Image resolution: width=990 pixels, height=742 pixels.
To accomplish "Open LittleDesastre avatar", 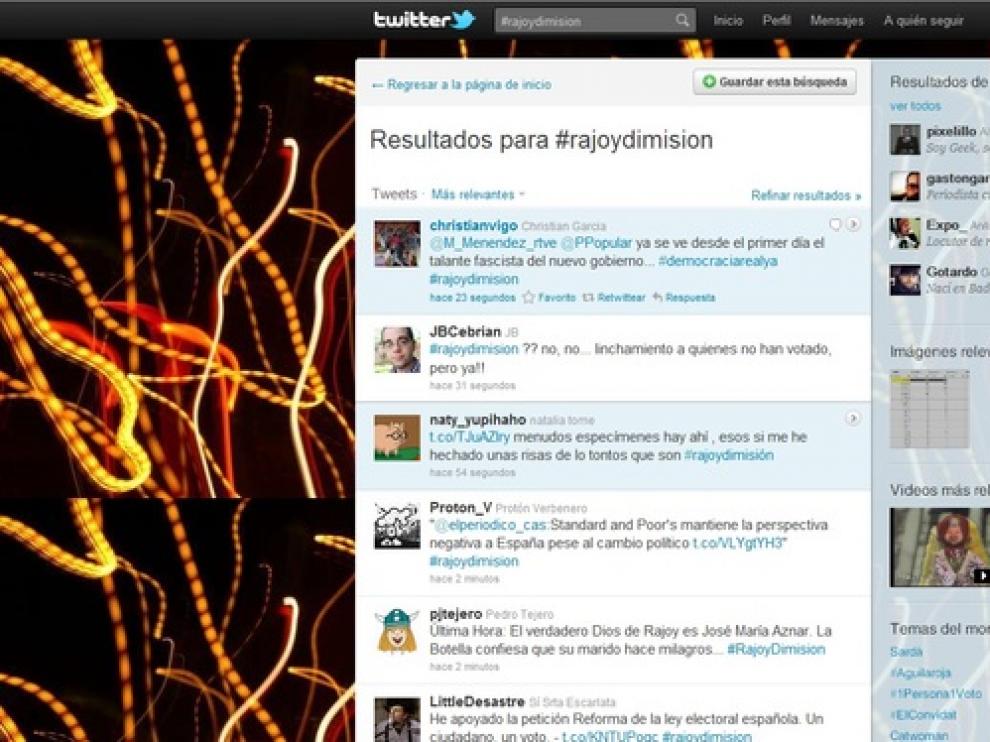I will click(x=397, y=719).
